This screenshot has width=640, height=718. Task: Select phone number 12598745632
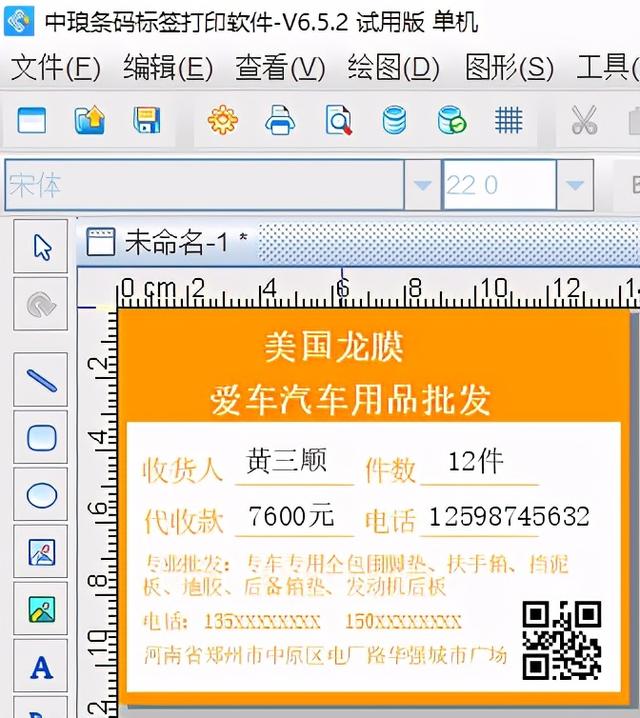click(x=509, y=517)
